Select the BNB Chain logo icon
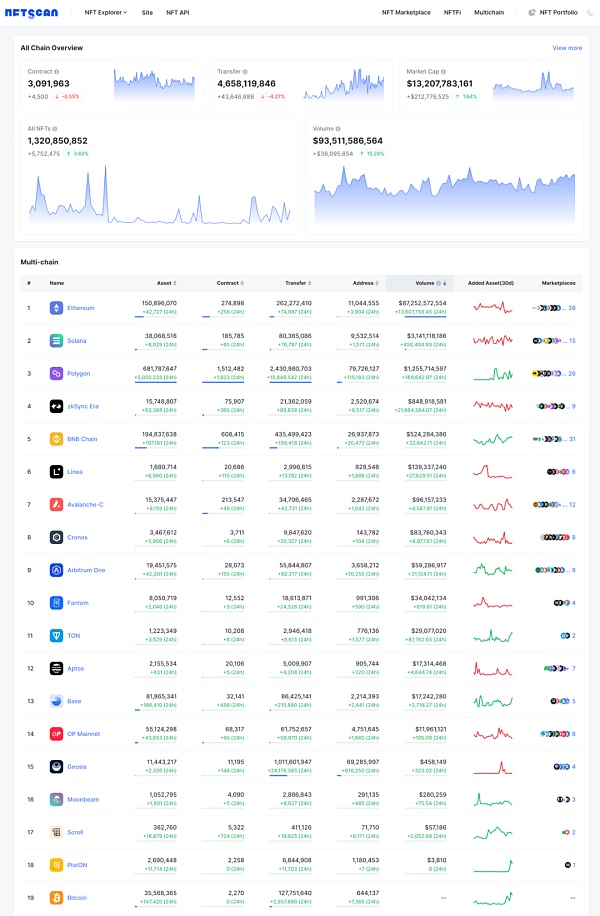This screenshot has width=600, height=916. click(56, 439)
